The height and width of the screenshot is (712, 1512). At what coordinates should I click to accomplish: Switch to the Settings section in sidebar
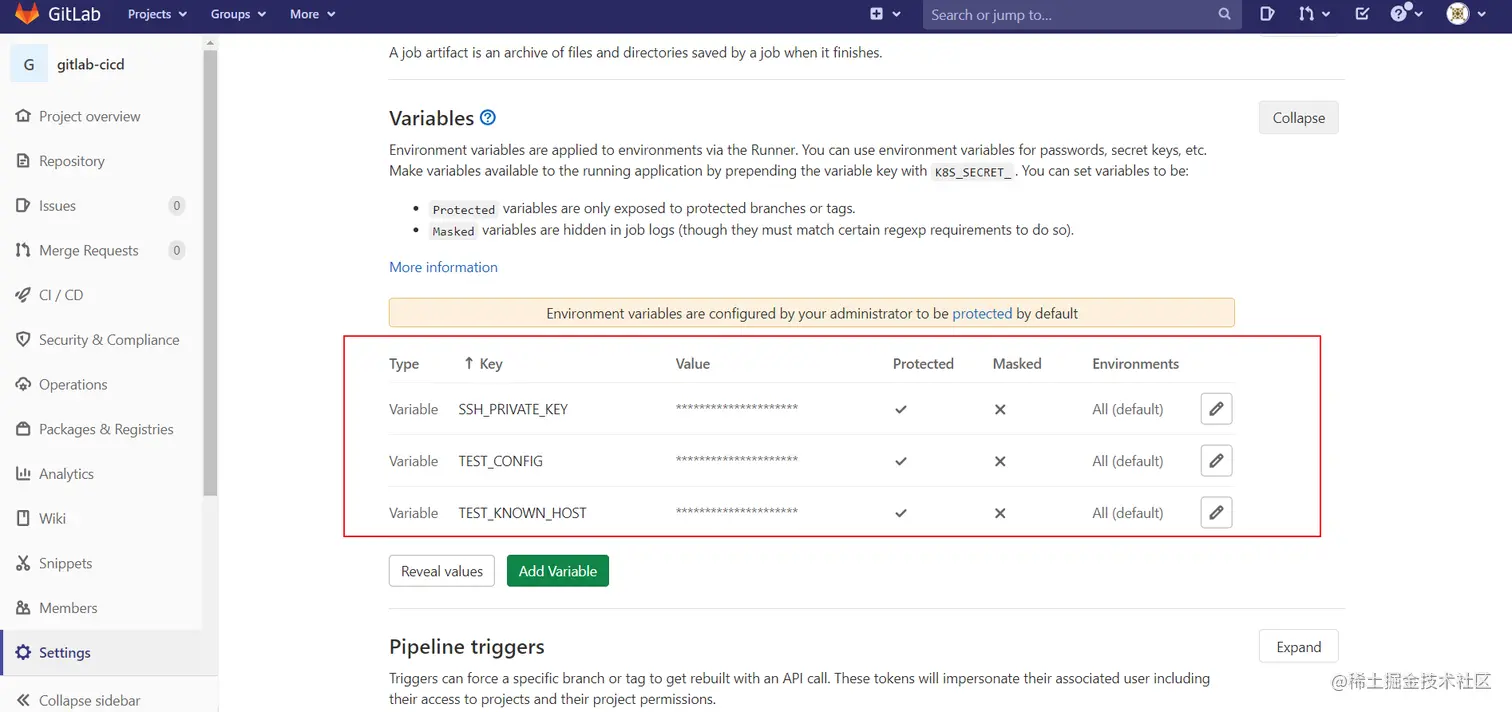62,652
